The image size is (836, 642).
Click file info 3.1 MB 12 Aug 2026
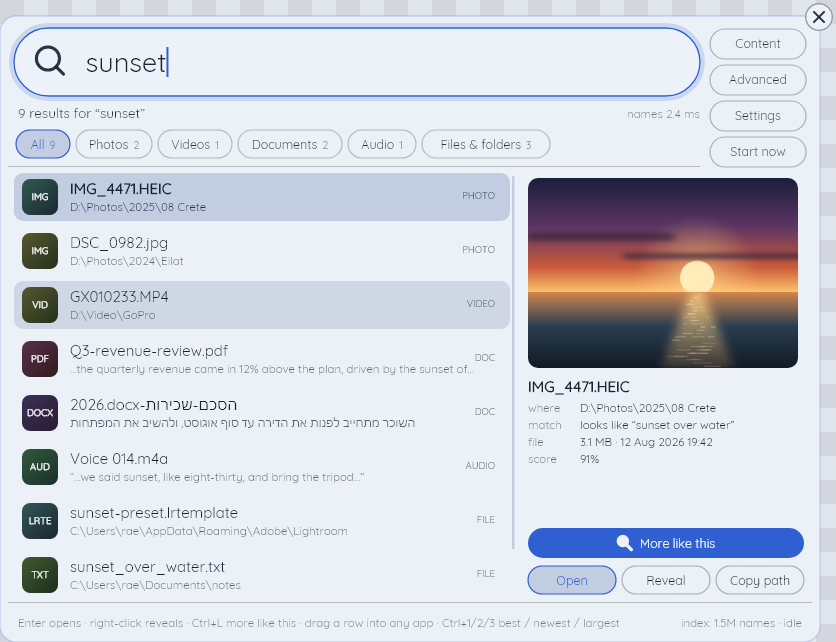pos(646,442)
